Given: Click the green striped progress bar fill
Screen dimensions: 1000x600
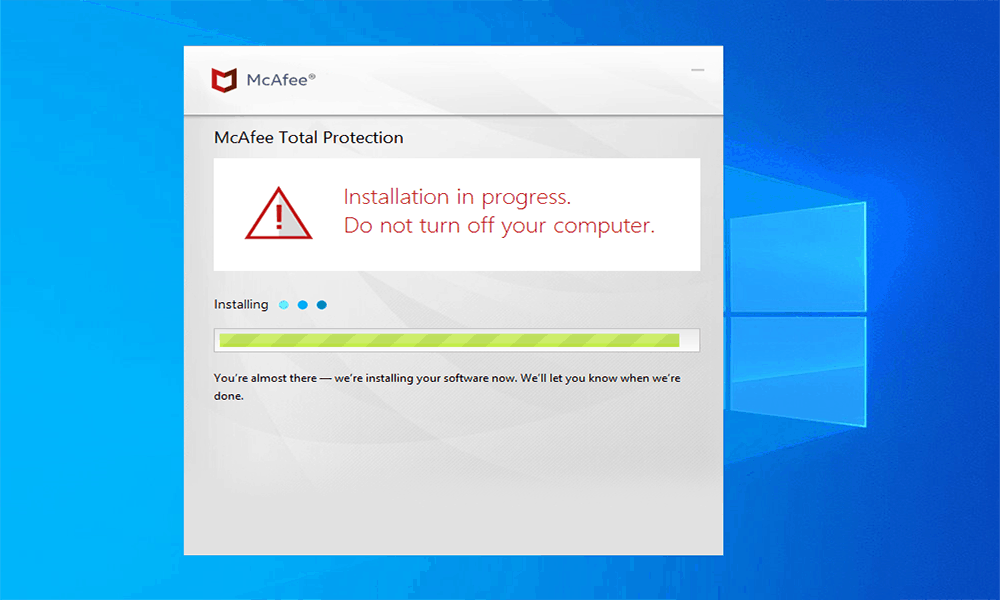Looking at the screenshot, I should point(449,340).
